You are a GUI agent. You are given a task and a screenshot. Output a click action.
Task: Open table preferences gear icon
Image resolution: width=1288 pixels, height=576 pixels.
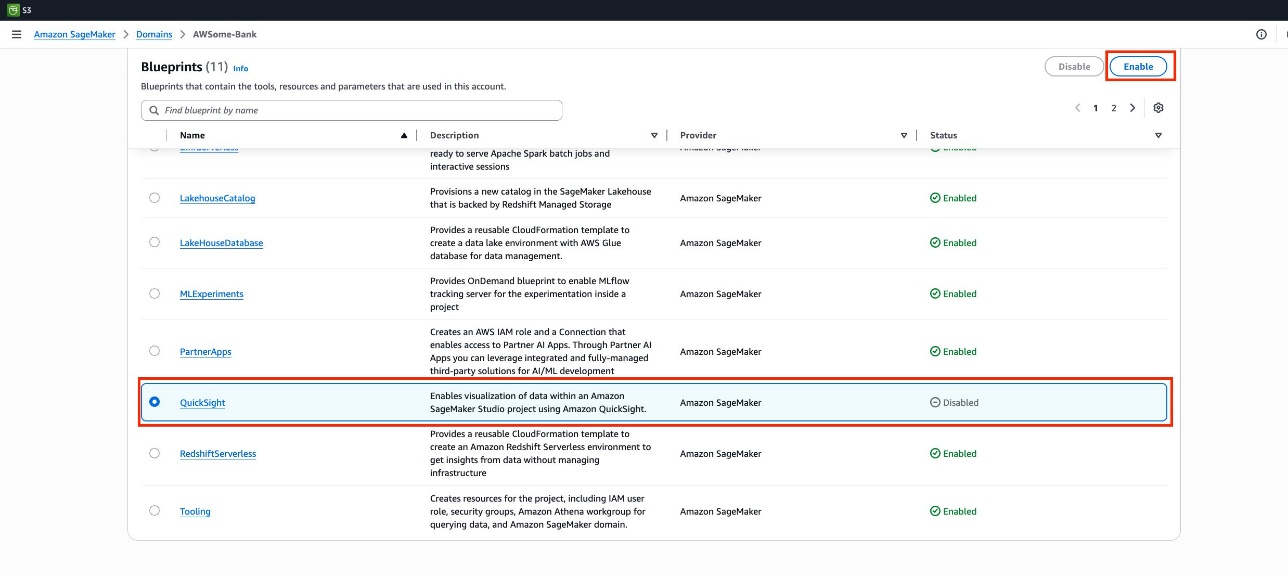pos(1158,108)
